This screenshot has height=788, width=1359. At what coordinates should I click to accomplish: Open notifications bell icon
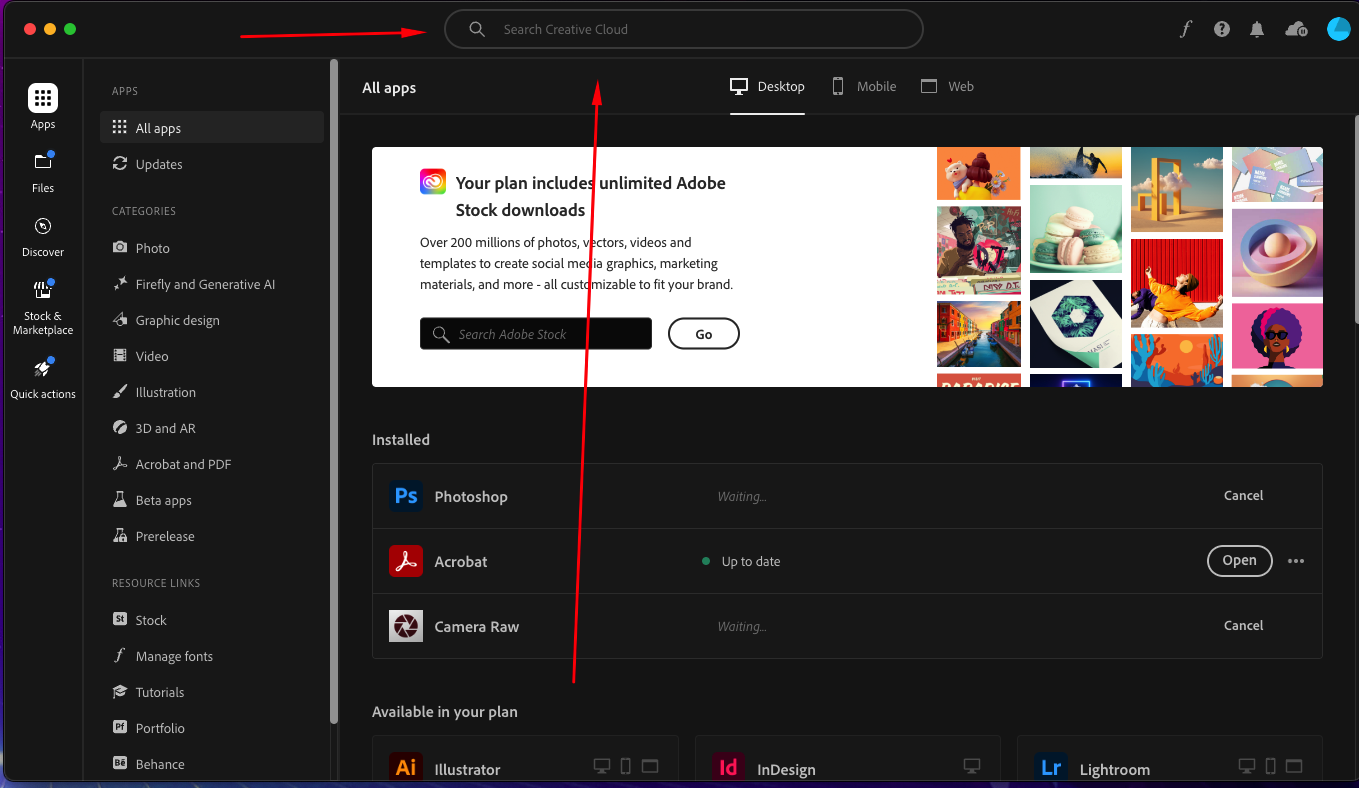(1257, 29)
